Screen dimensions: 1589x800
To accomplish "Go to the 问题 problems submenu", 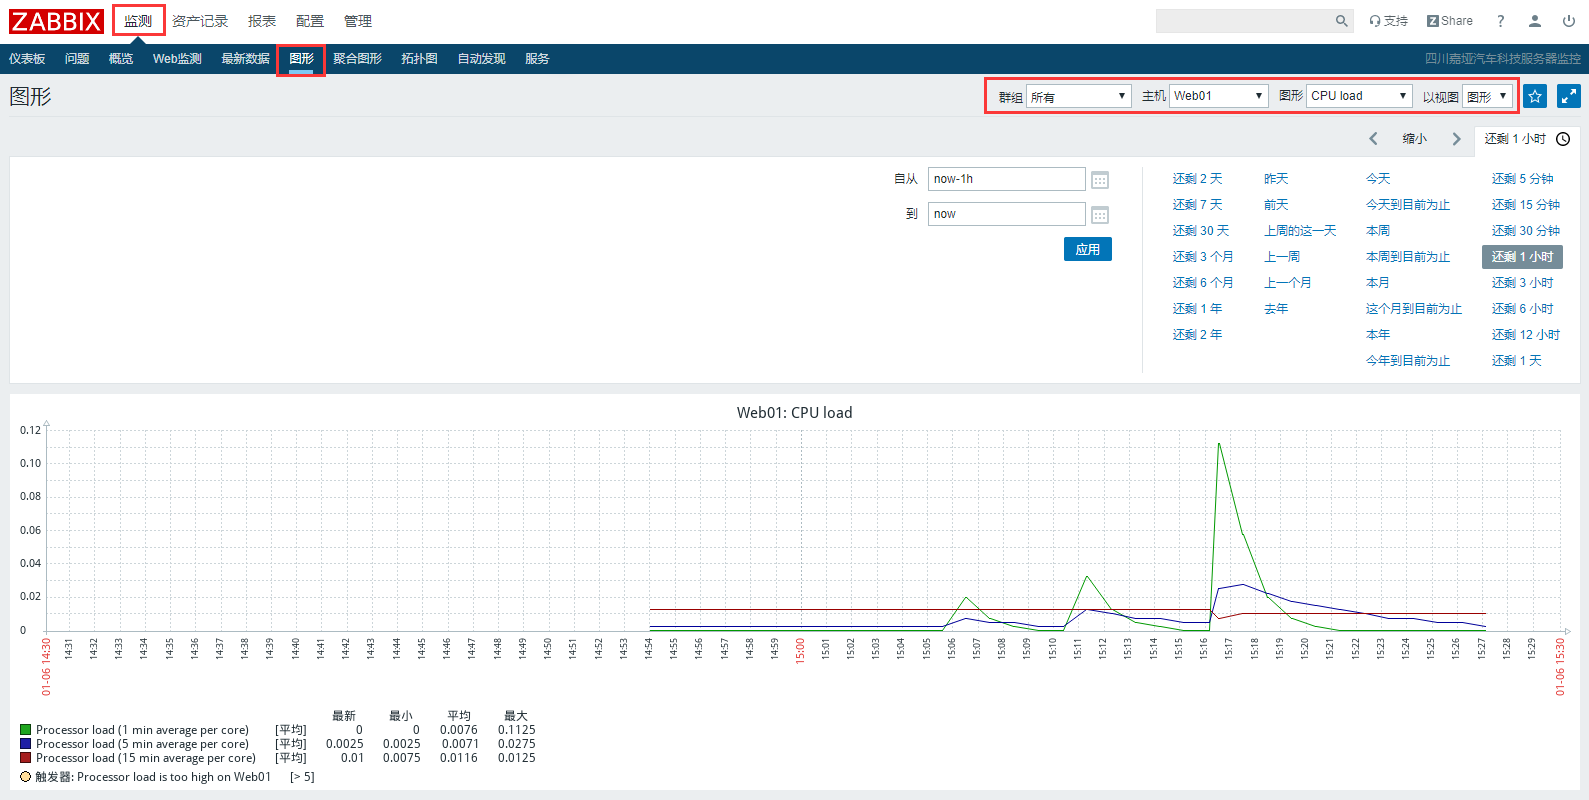I will [77, 59].
